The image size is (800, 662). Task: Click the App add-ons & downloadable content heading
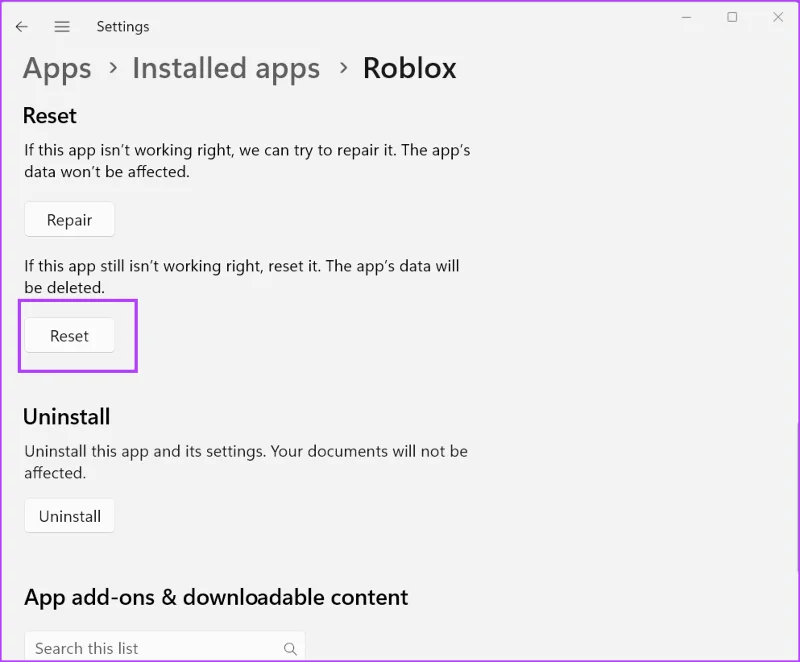(216, 597)
